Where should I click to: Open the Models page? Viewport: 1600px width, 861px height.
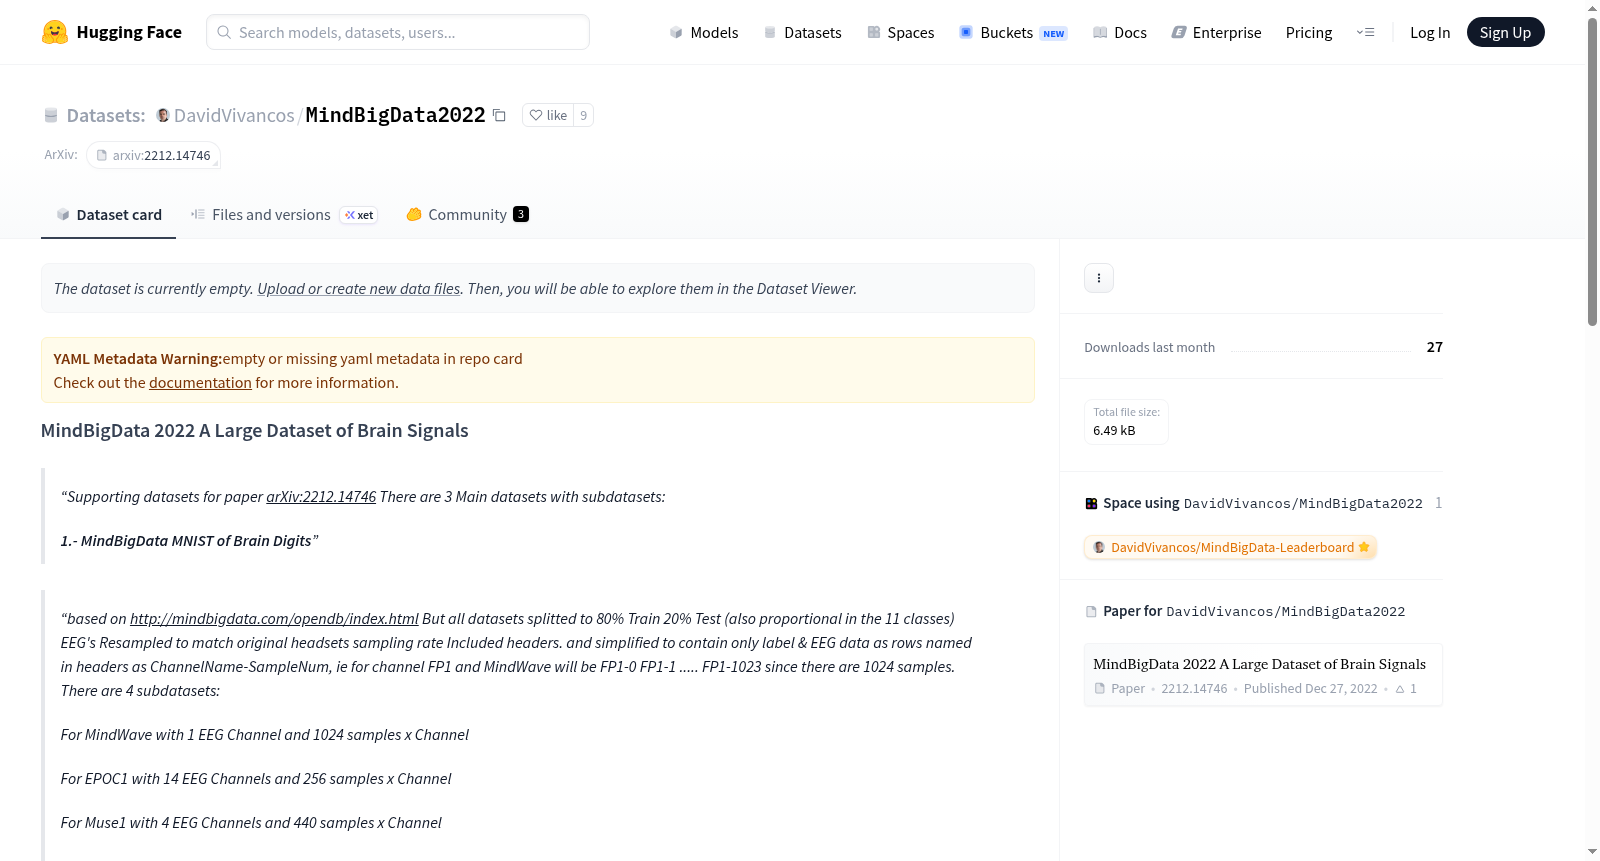pyautogui.click(x=704, y=32)
